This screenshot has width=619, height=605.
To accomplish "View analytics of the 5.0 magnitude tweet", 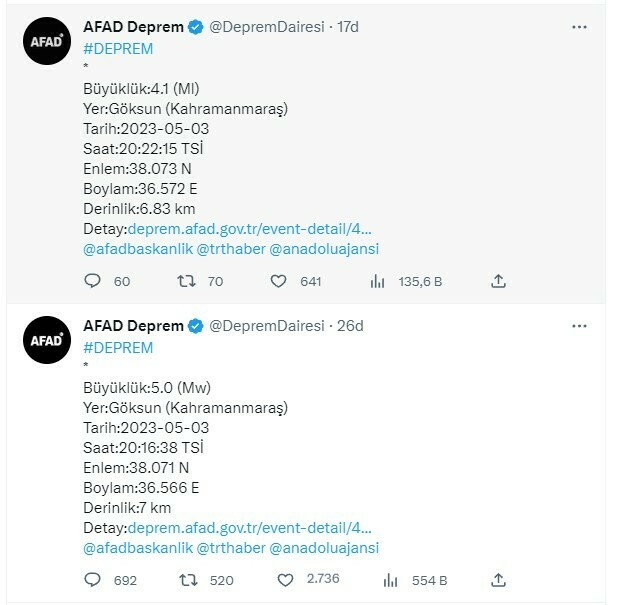I will [x=391, y=580].
